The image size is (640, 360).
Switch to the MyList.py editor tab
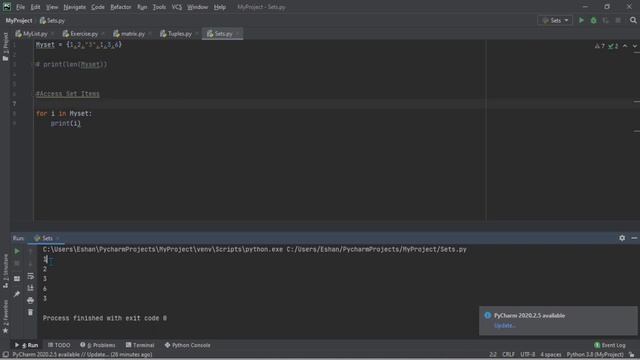point(35,34)
